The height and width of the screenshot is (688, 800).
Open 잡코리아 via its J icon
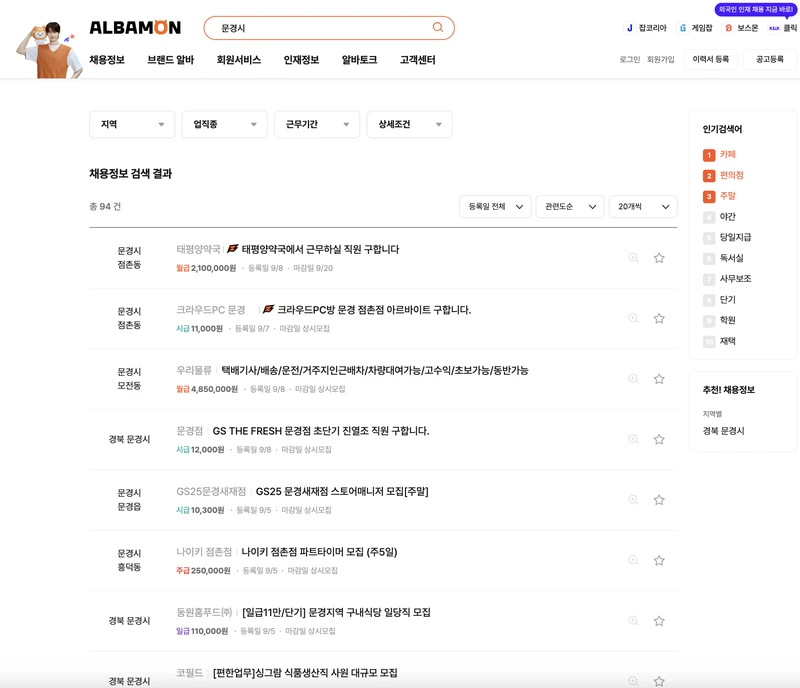click(630, 27)
